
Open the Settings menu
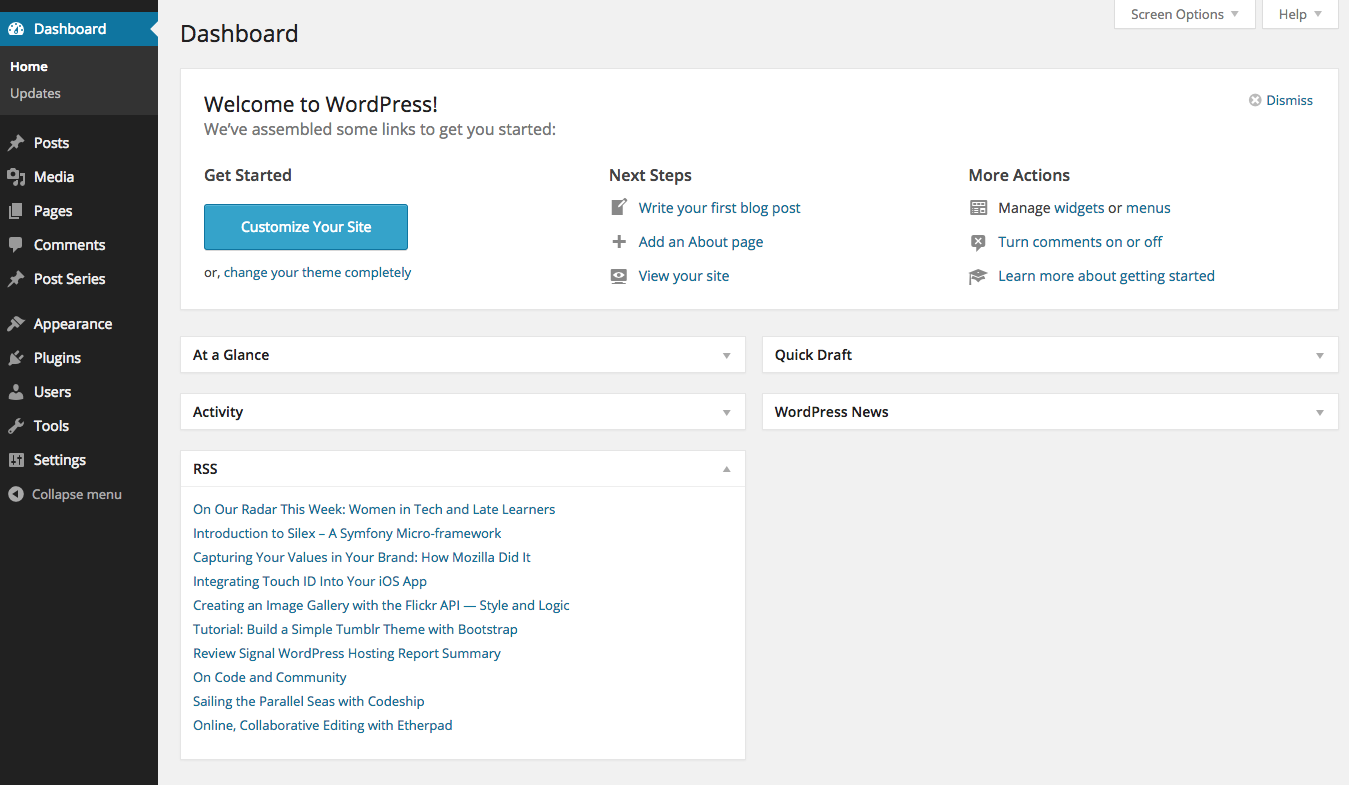79,460
